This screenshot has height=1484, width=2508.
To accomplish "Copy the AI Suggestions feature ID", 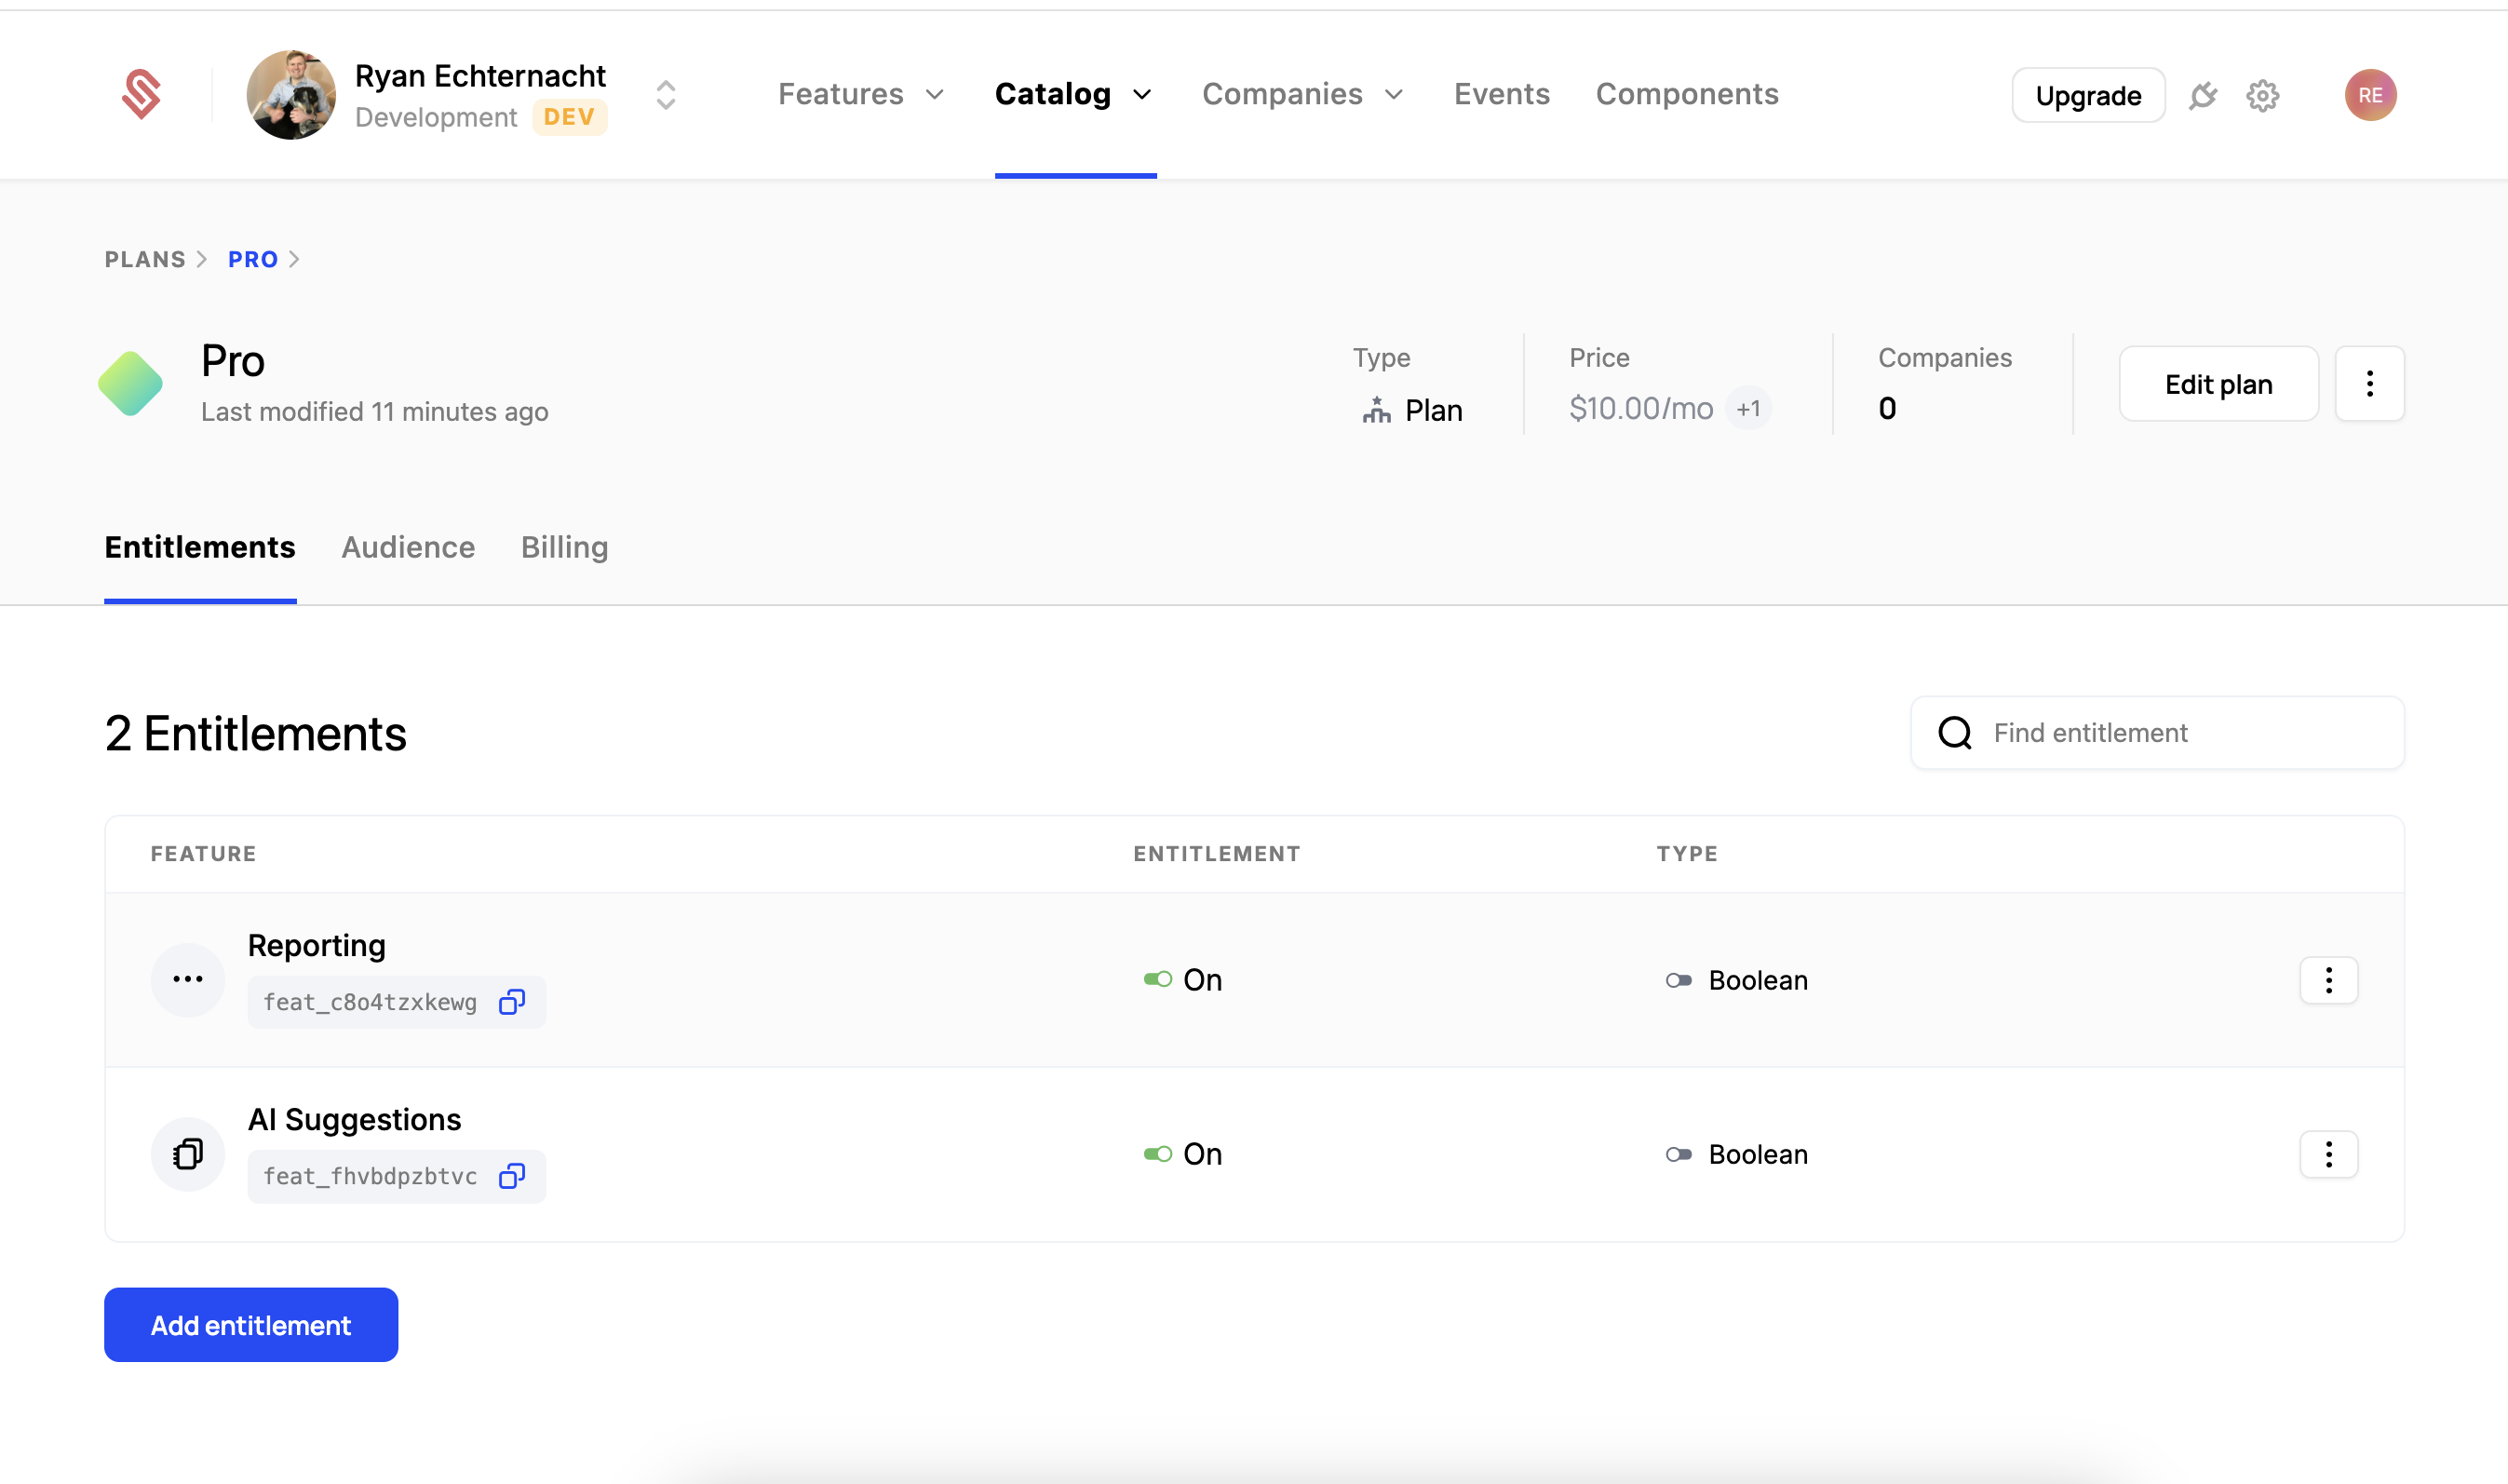I will pyautogui.click(x=512, y=1176).
